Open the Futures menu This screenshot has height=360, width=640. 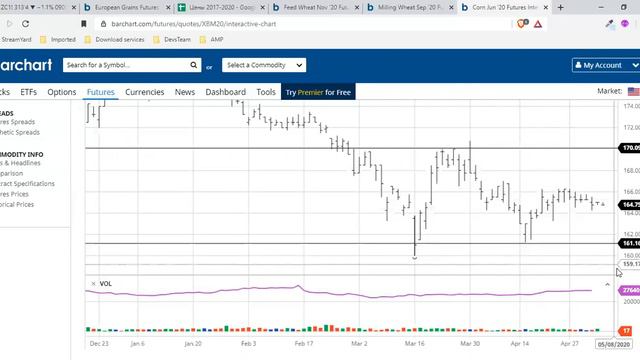click(100, 92)
